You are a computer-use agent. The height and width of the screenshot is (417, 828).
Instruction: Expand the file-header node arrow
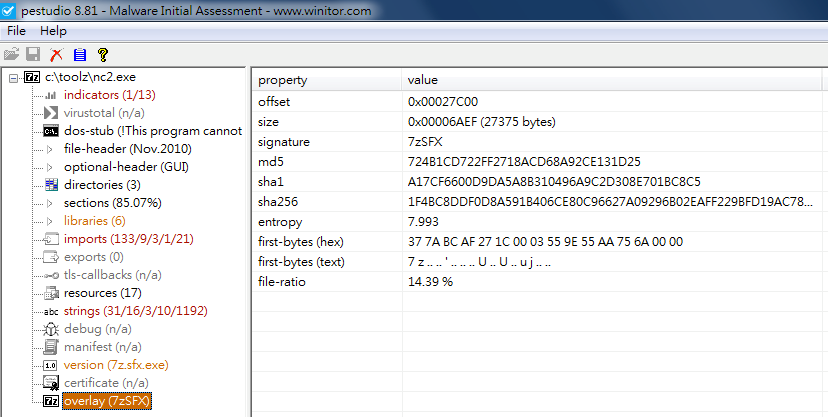tap(50, 149)
